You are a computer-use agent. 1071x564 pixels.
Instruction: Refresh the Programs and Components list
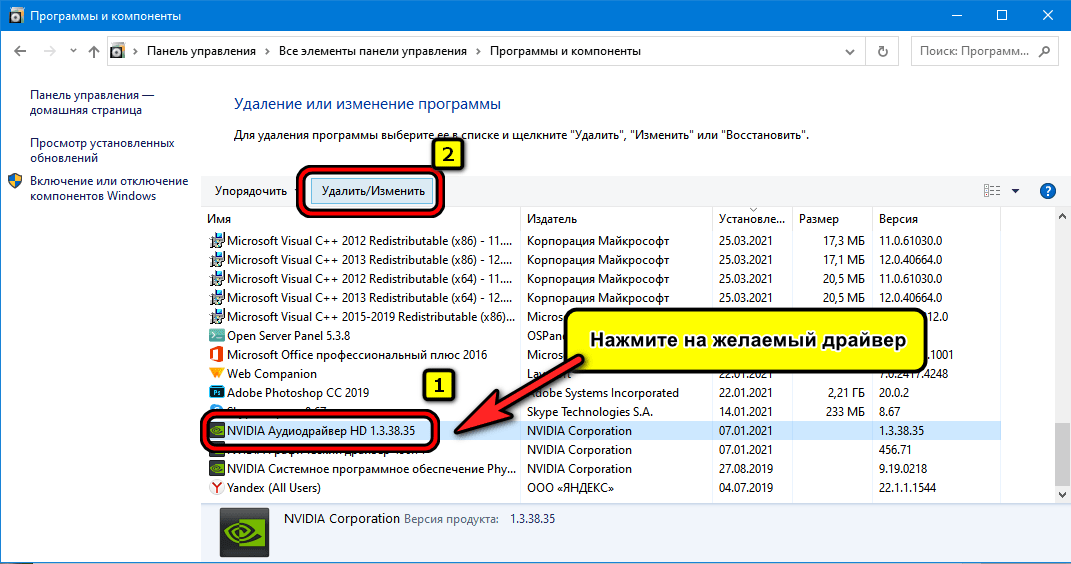pyautogui.click(x=882, y=51)
